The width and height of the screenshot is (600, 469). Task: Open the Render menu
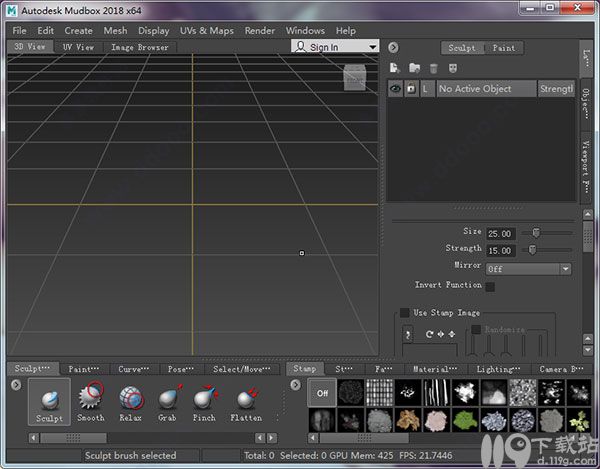pyautogui.click(x=260, y=31)
